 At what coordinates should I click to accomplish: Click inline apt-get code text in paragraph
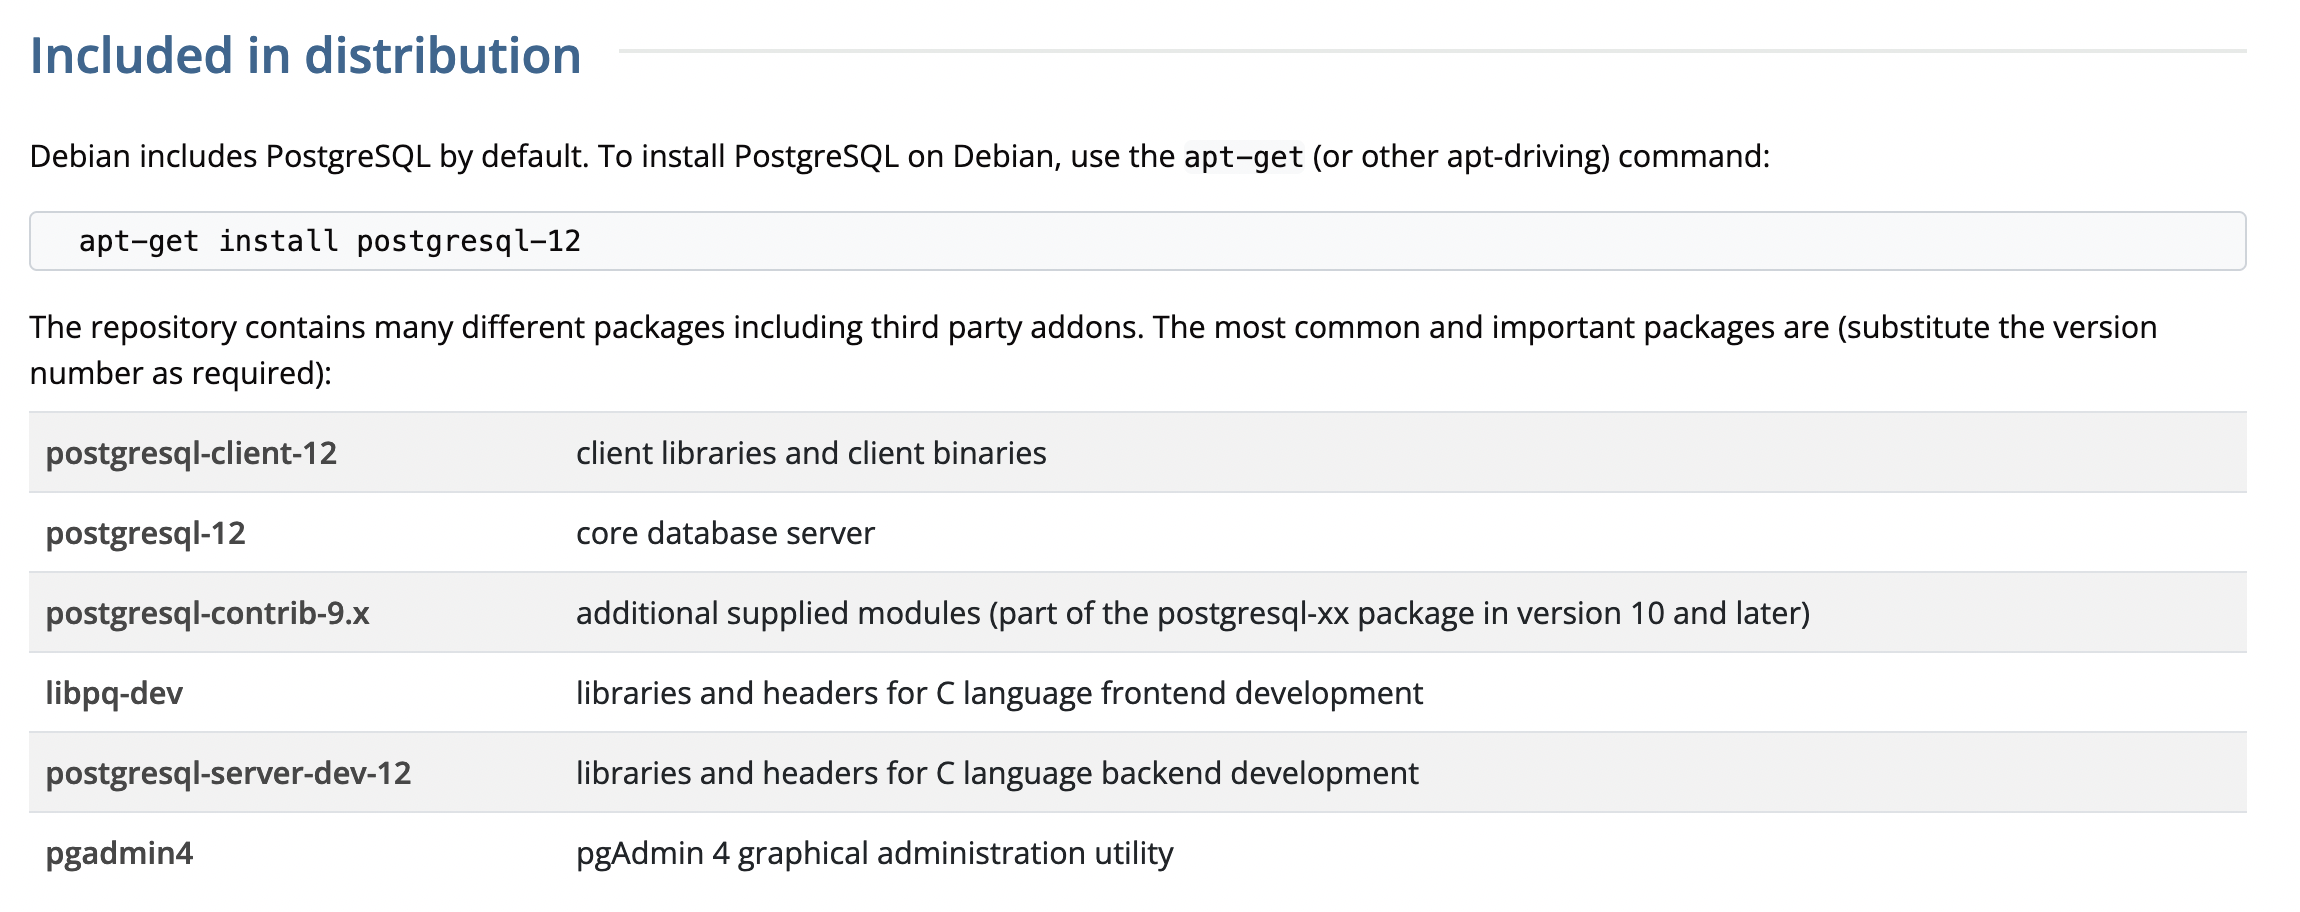tap(1243, 157)
